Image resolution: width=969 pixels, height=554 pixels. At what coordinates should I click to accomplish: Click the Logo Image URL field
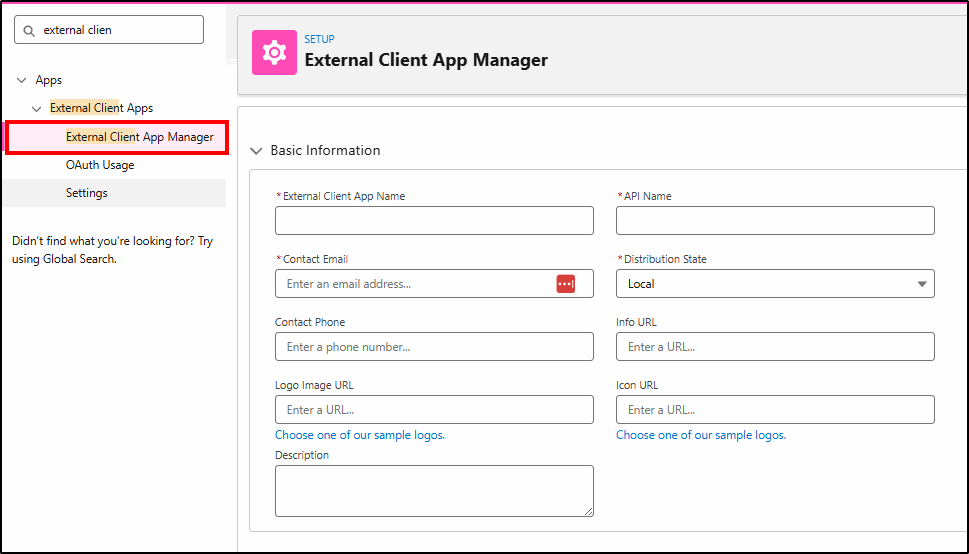click(x=434, y=410)
